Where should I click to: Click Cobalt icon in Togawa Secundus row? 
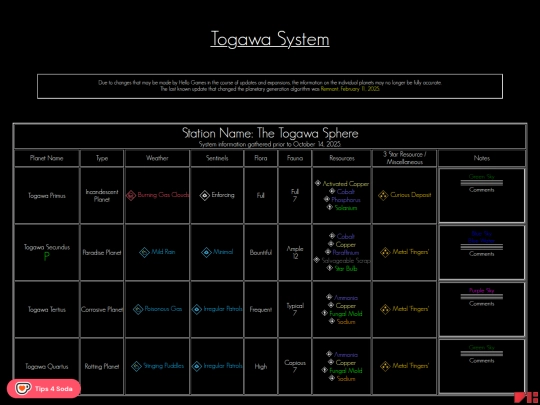332,236
